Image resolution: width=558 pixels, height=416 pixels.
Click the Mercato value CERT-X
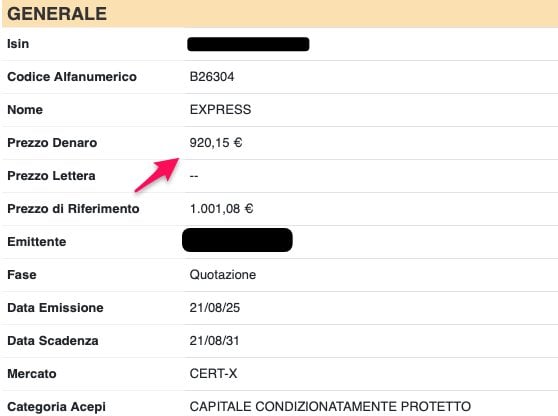(213, 374)
